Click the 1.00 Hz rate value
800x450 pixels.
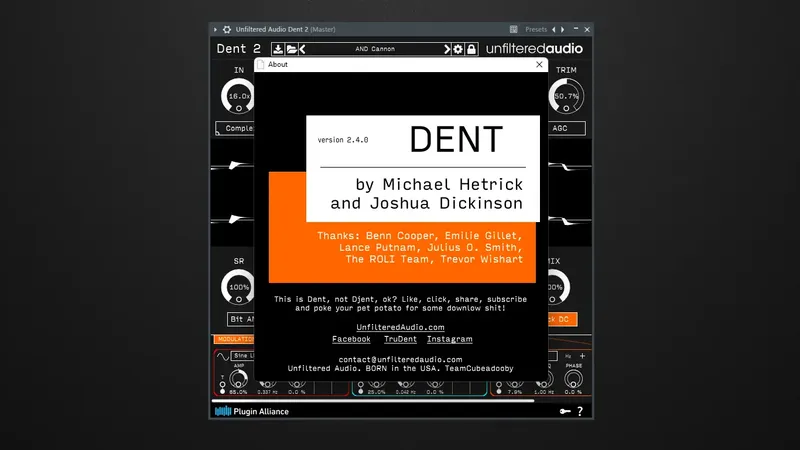click(x=544, y=392)
